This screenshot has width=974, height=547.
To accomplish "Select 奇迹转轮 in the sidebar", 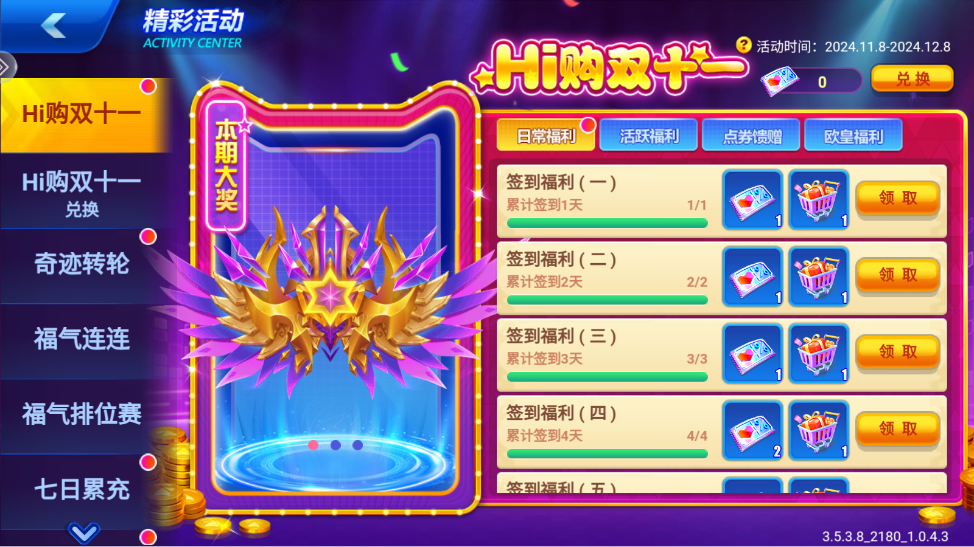I will pos(82,264).
